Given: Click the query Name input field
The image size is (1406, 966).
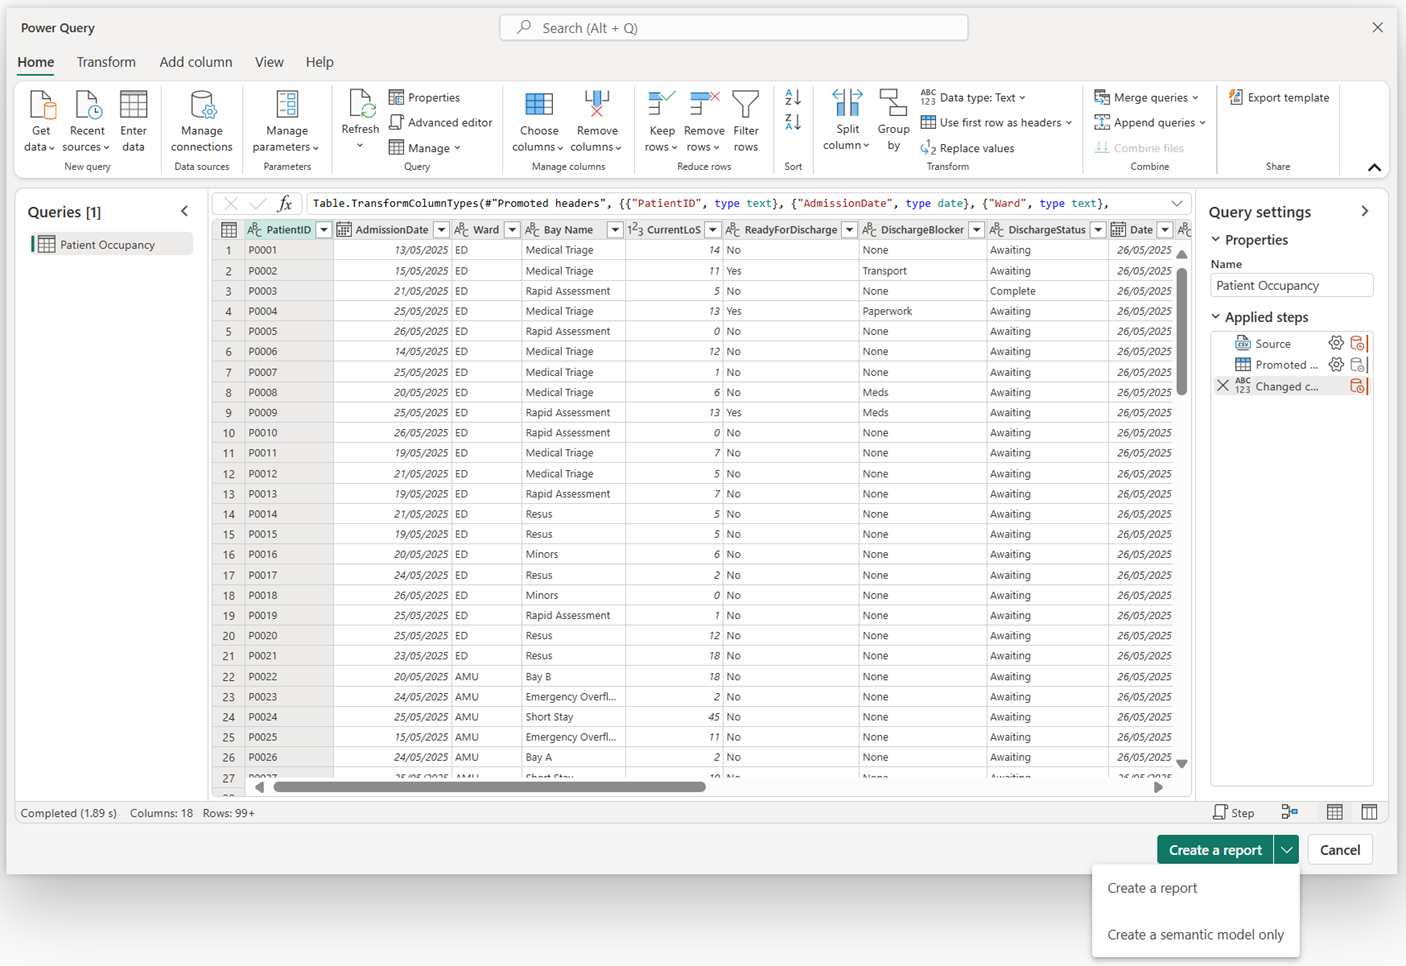Looking at the screenshot, I should pos(1291,285).
